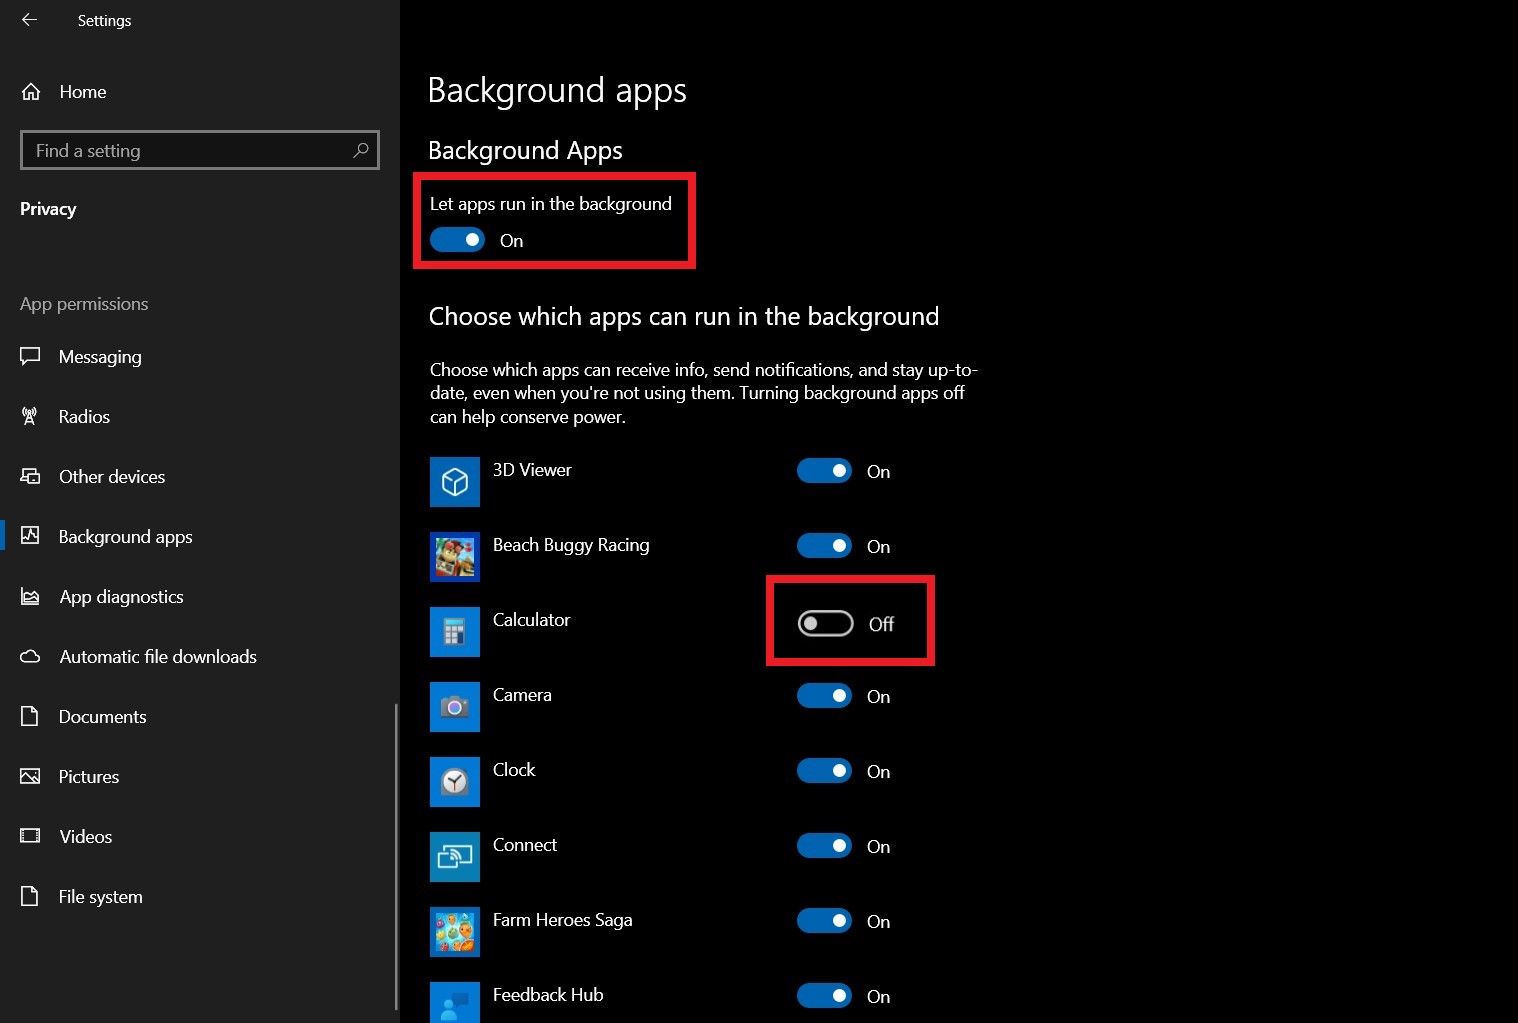Image resolution: width=1518 pixels, height=1023 pixels.
Task: Go to Automatic file downloads
Action: pos(157,657)
